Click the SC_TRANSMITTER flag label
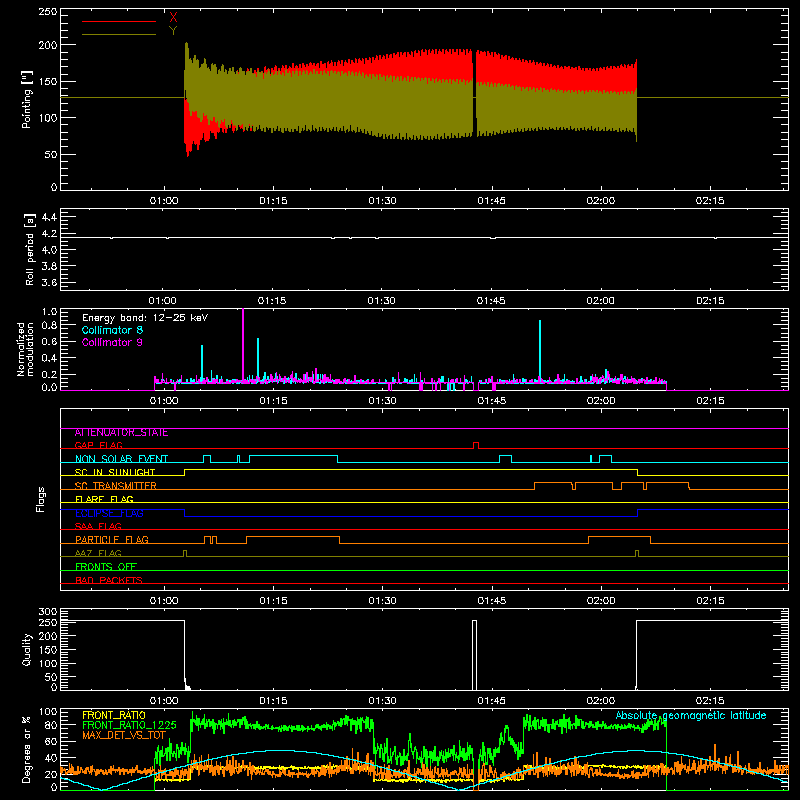Viewport: 800px width, 800px height. click(116, 486)
